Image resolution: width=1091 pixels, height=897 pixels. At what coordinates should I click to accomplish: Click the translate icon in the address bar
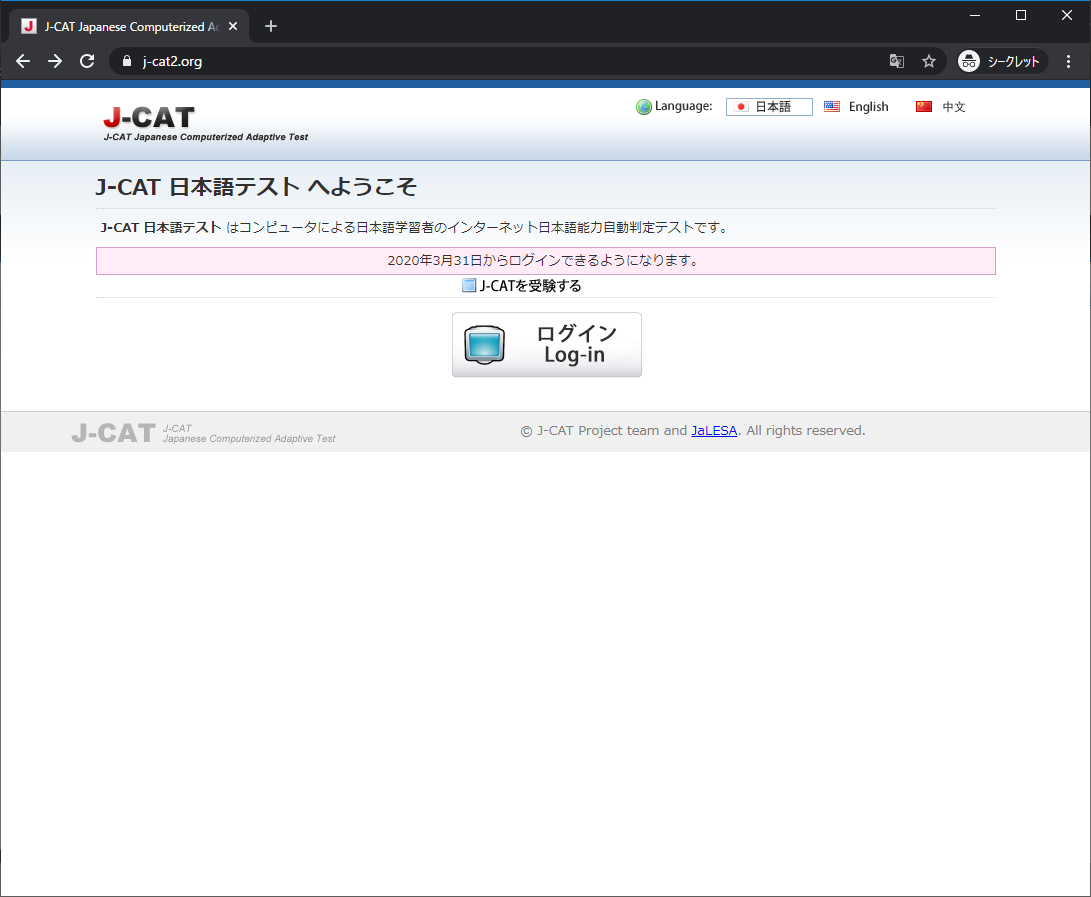[x=897, y=61]
